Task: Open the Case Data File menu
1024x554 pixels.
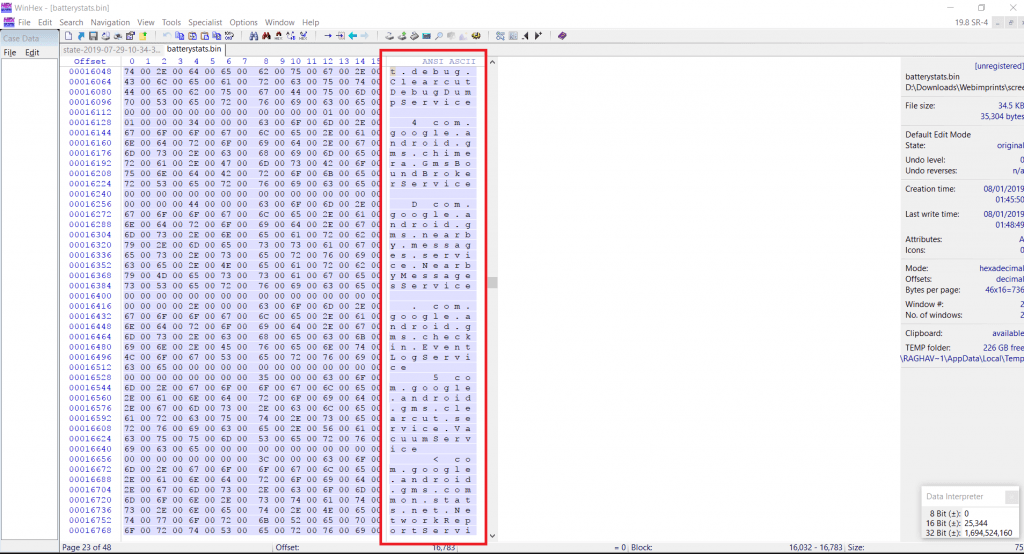Action: click(10, 52)
